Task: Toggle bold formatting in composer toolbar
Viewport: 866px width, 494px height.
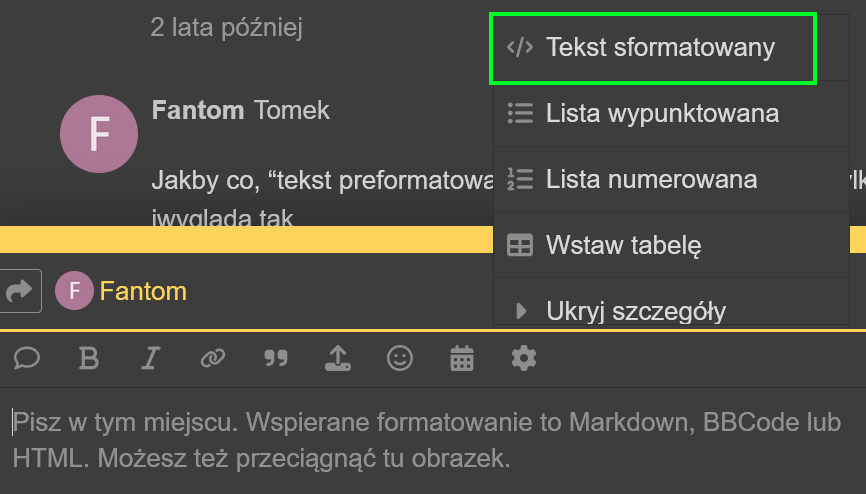Action: 89,358
